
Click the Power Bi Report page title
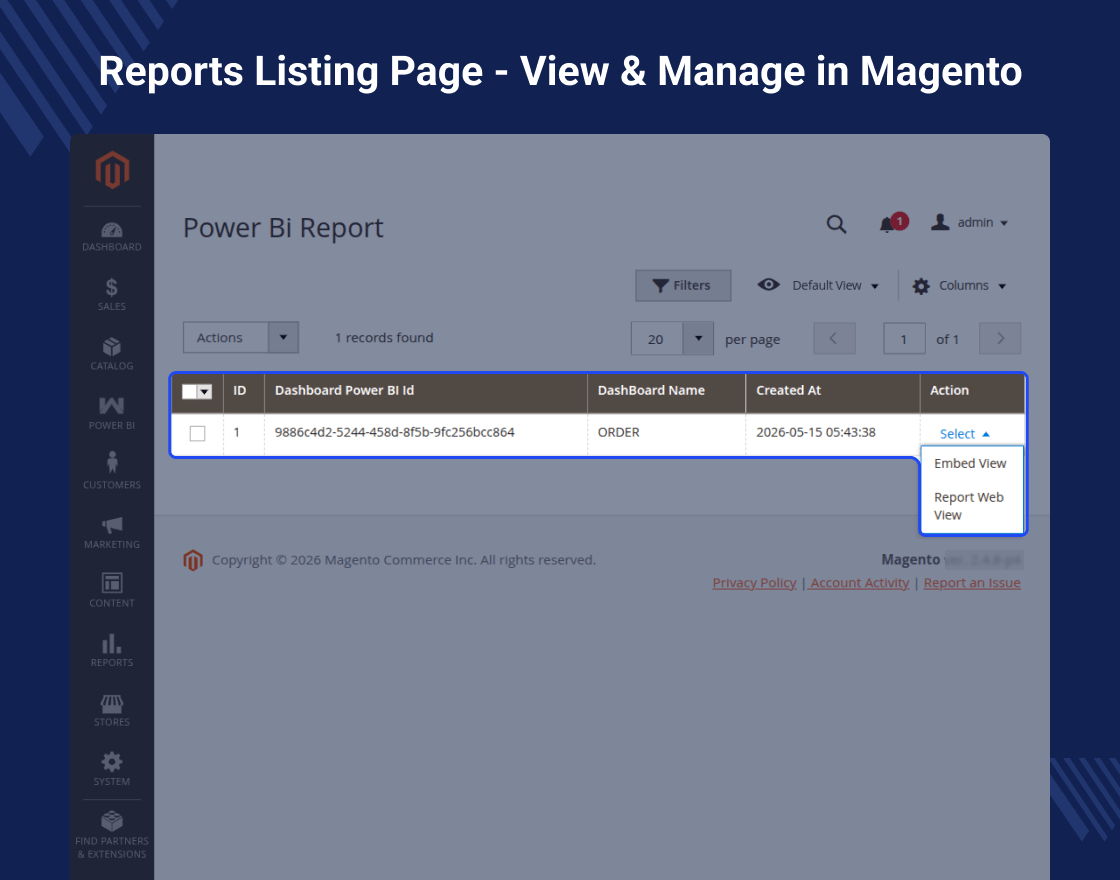[x=284, y=228]
